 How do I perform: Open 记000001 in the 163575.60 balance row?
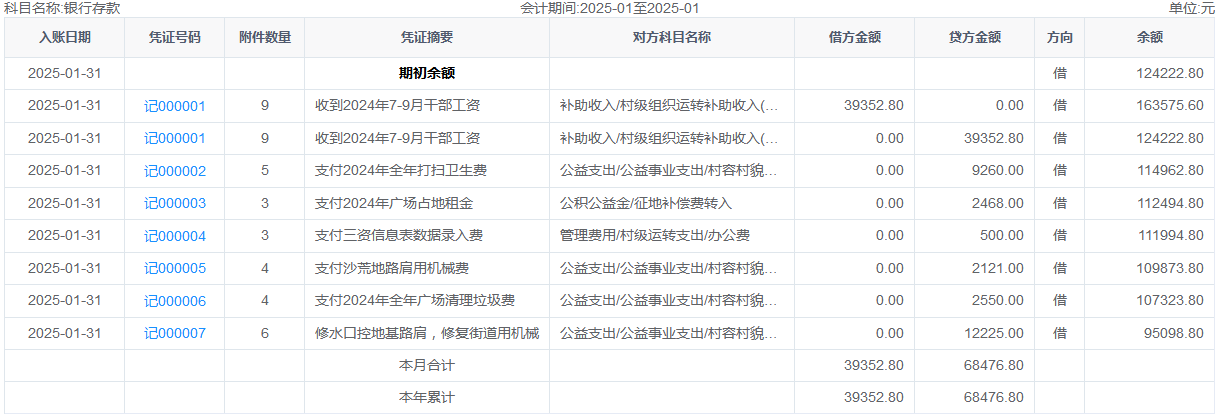pos(175,106)
